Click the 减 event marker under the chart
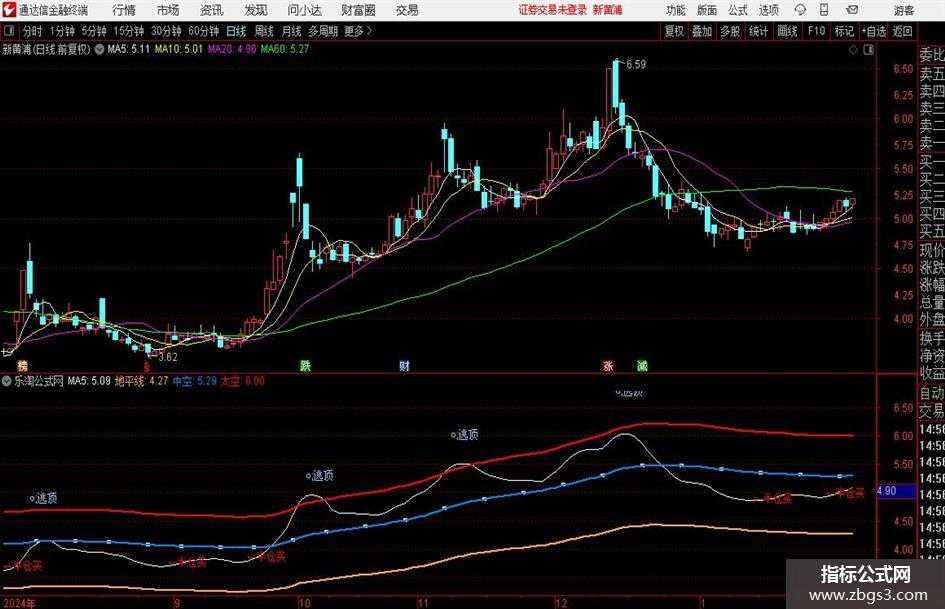Screen dimensions: 945x609 coord(642,365)
